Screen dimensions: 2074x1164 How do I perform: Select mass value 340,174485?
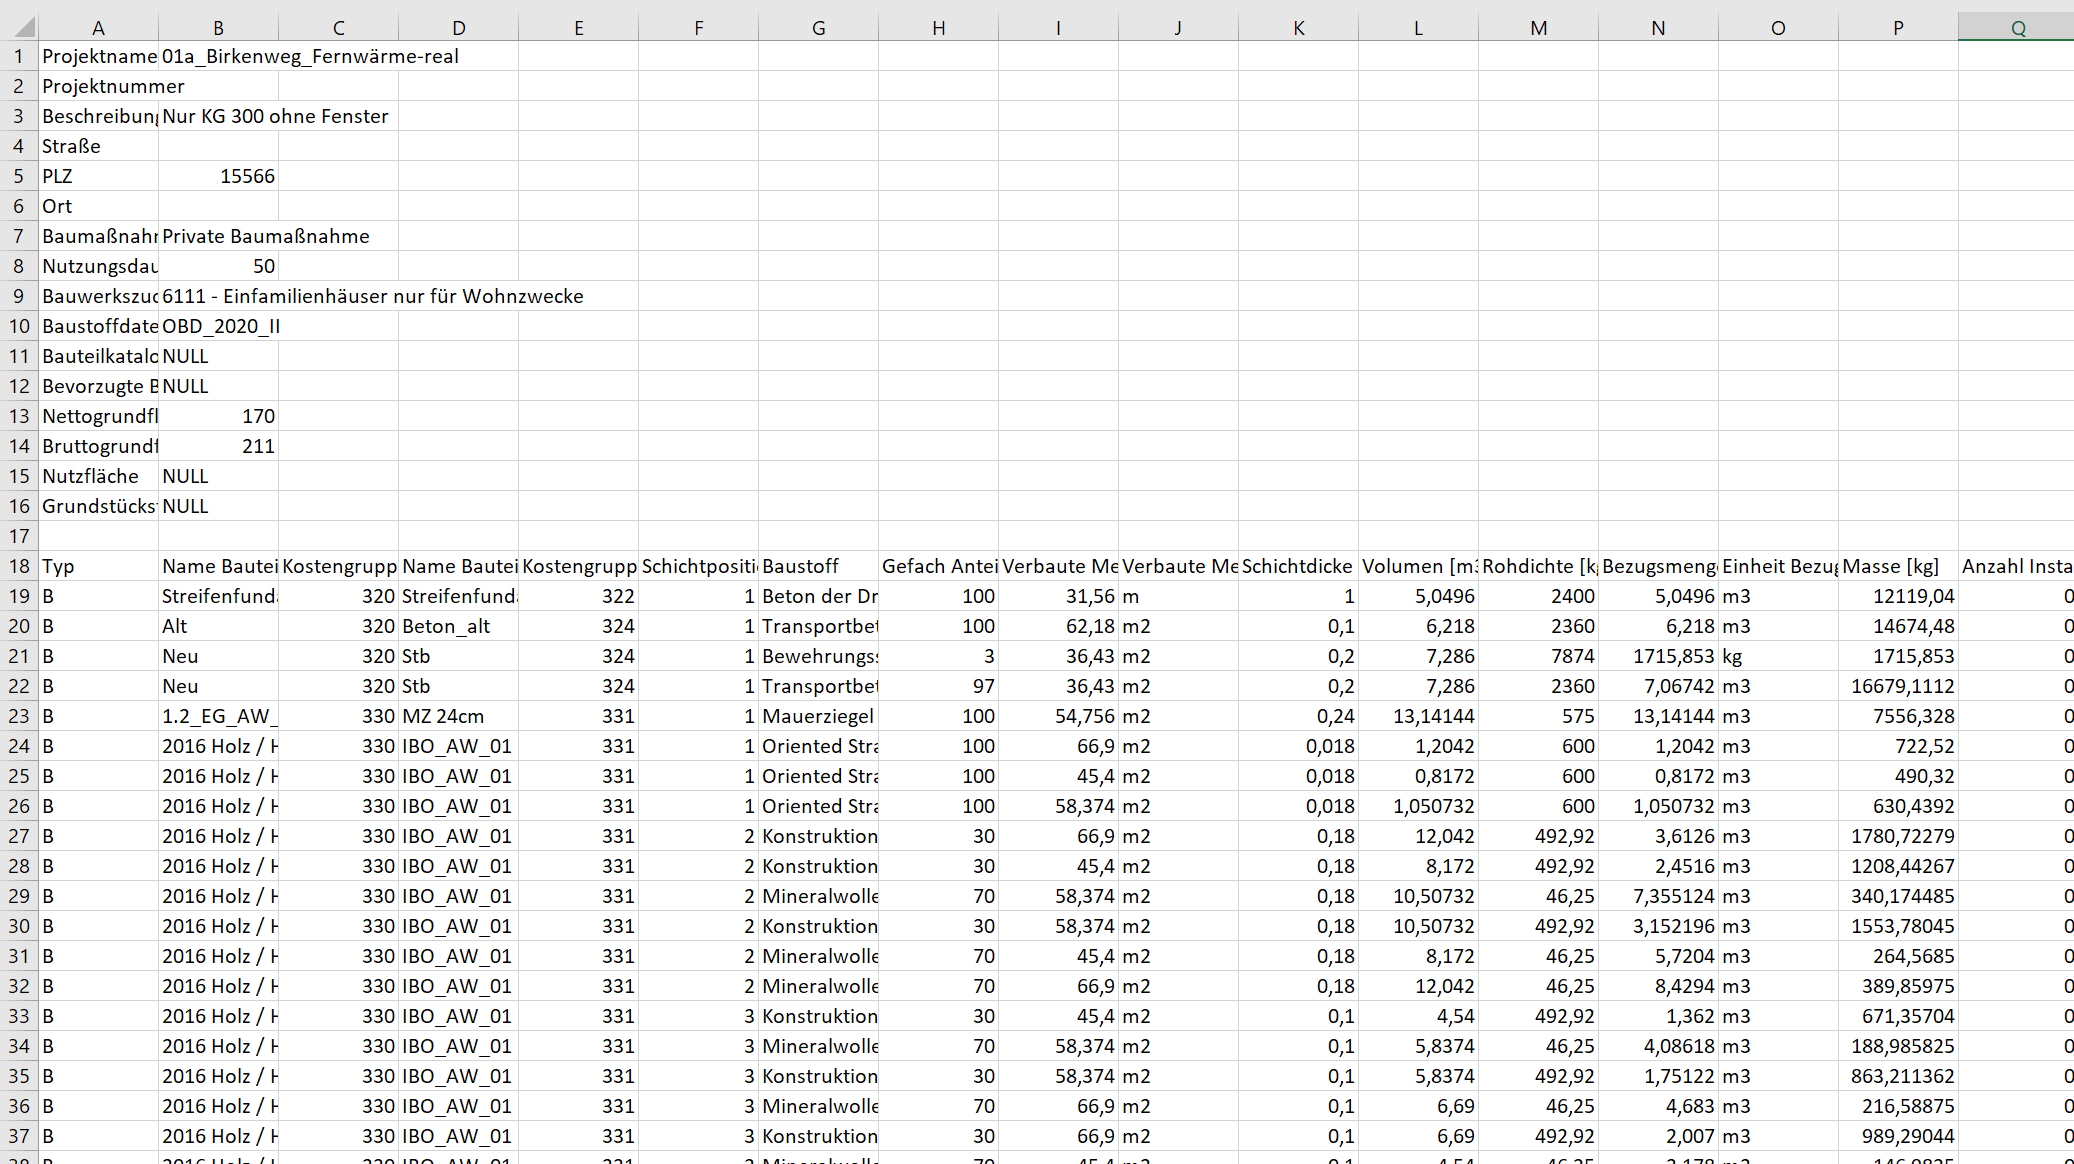[1898, 896]
